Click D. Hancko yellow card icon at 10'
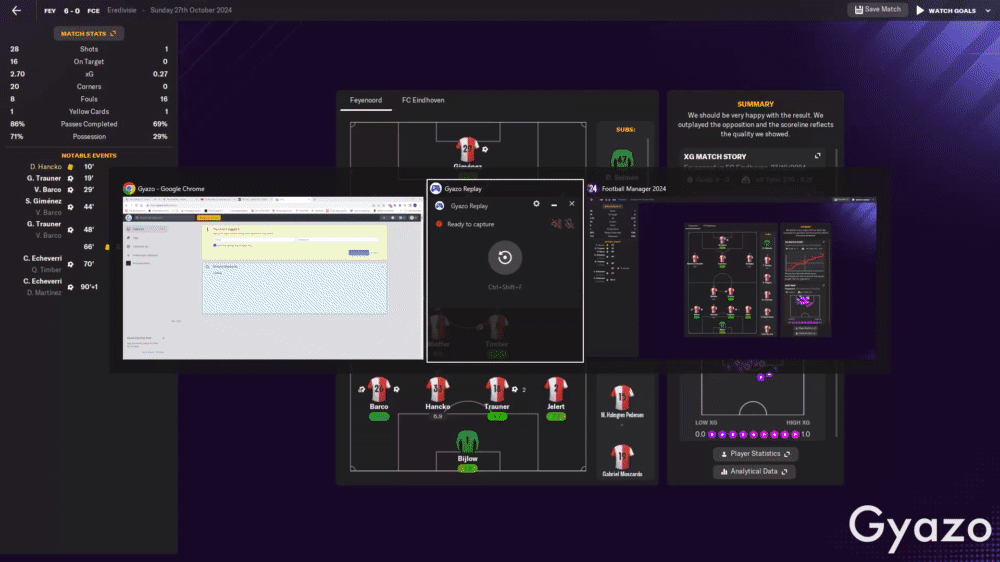 coord(70,167)
